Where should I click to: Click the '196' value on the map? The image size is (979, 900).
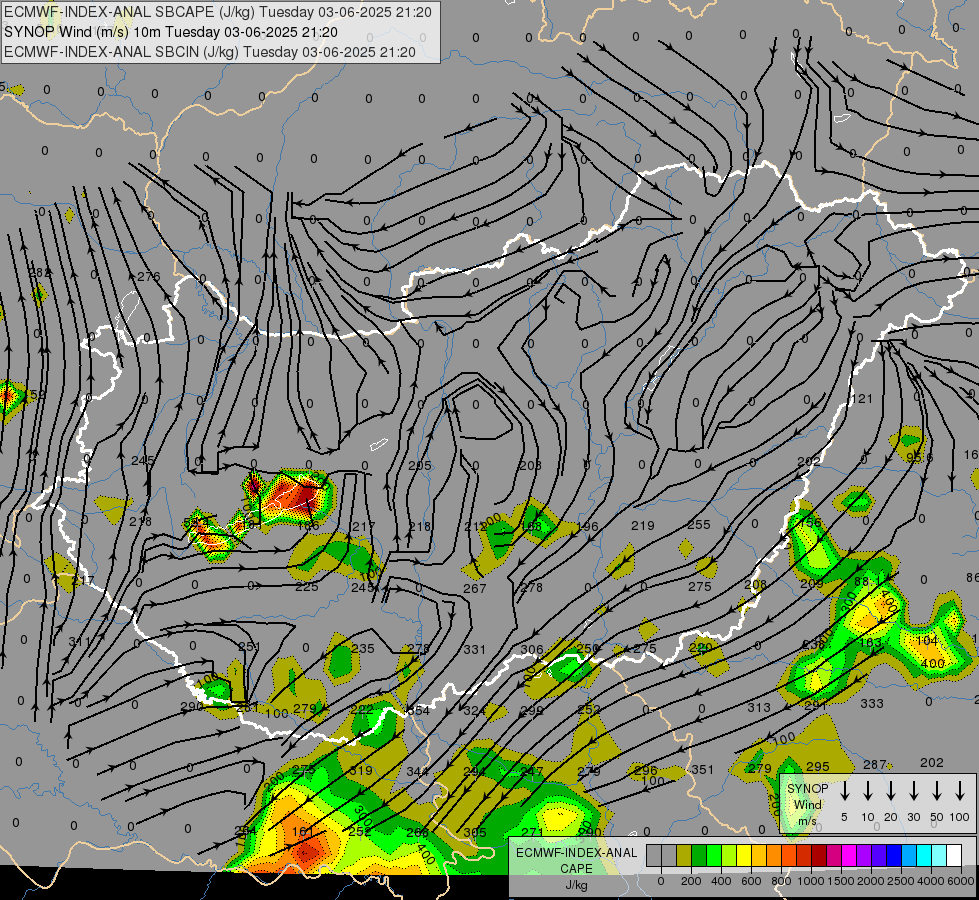click(587, 527)
